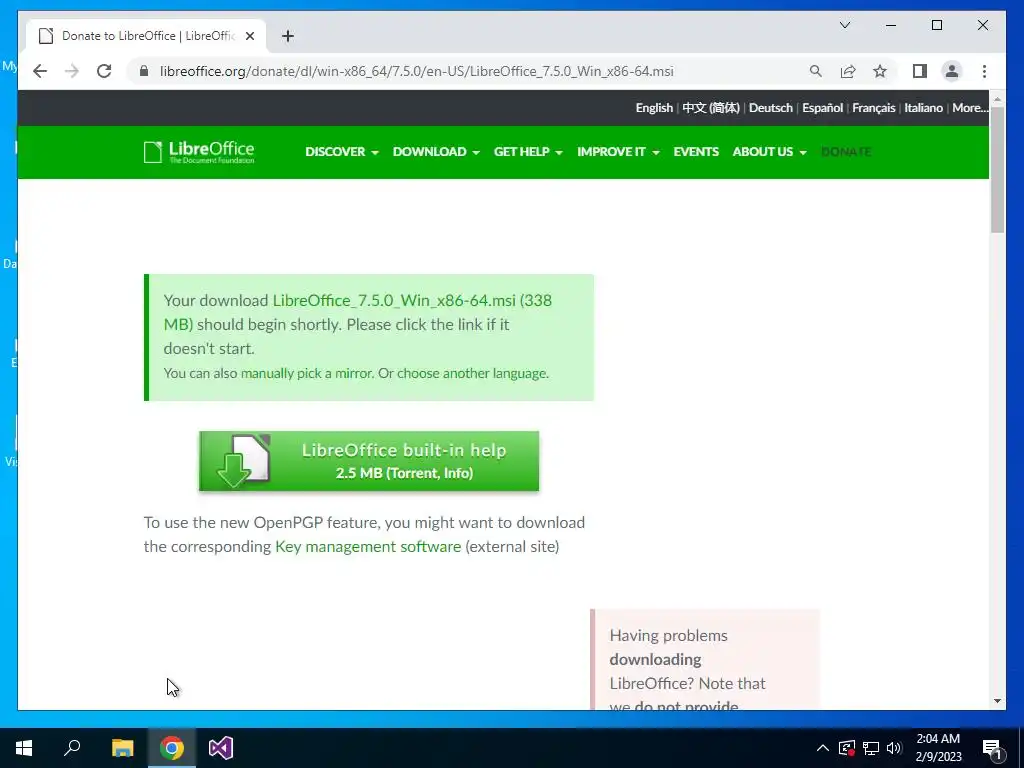
Task: Close the Donate to LibreOffice tab
Action: [x=249, y=36]
